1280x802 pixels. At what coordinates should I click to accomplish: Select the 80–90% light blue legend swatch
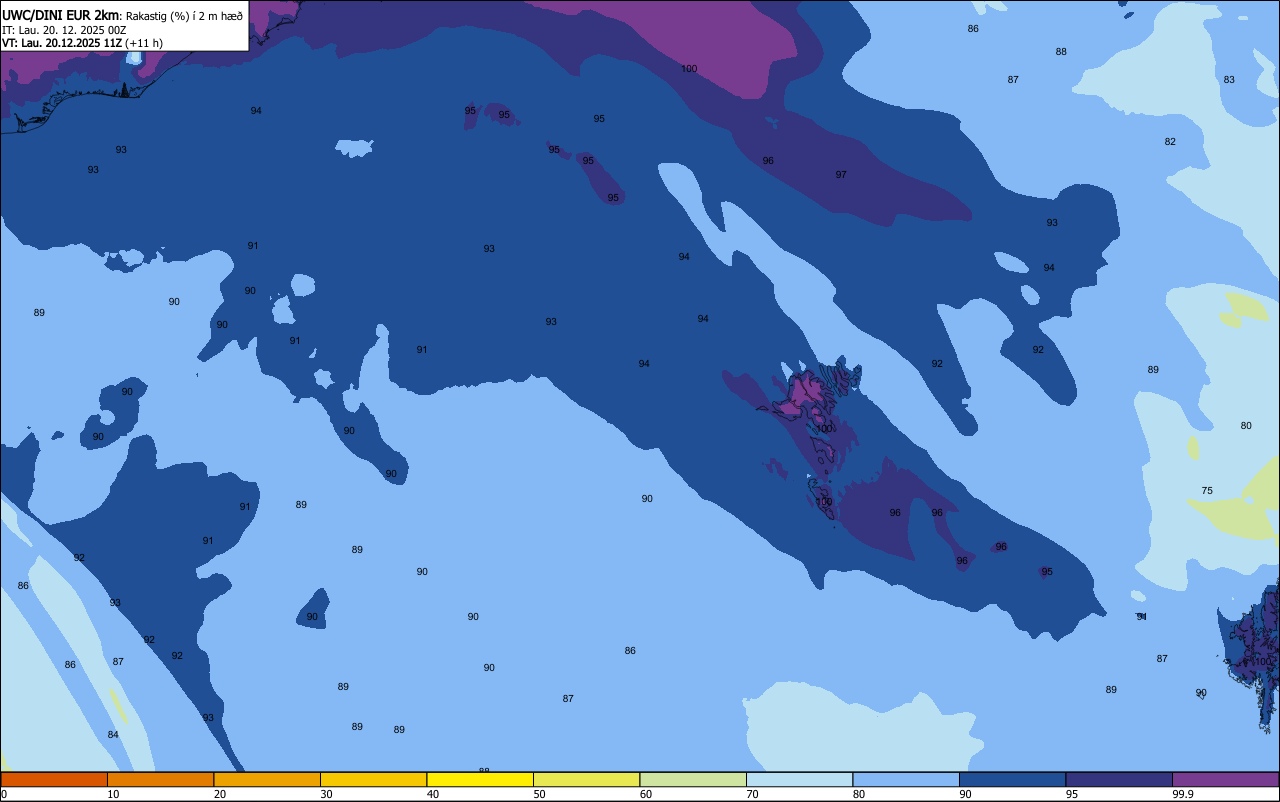(906, 779)
